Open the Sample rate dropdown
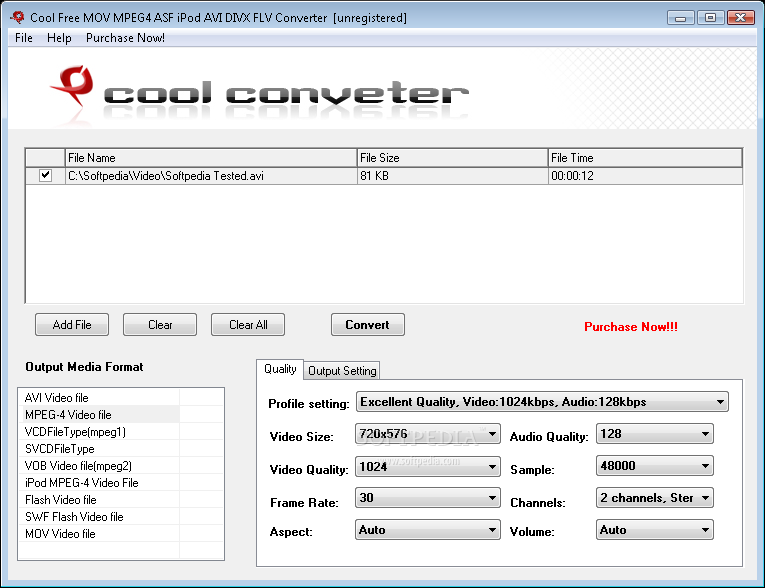Image resolution: width=765 pixels, height=588 pixels. [x=655, y=466]
